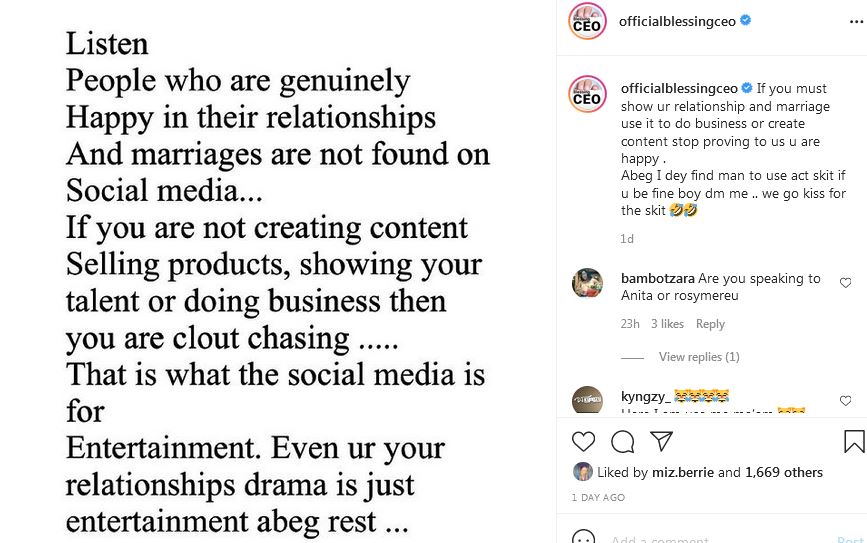Click the bambotzara username
Image resolution: width=867 pixels, height=543 pixels.
click(x=657, y=279)
